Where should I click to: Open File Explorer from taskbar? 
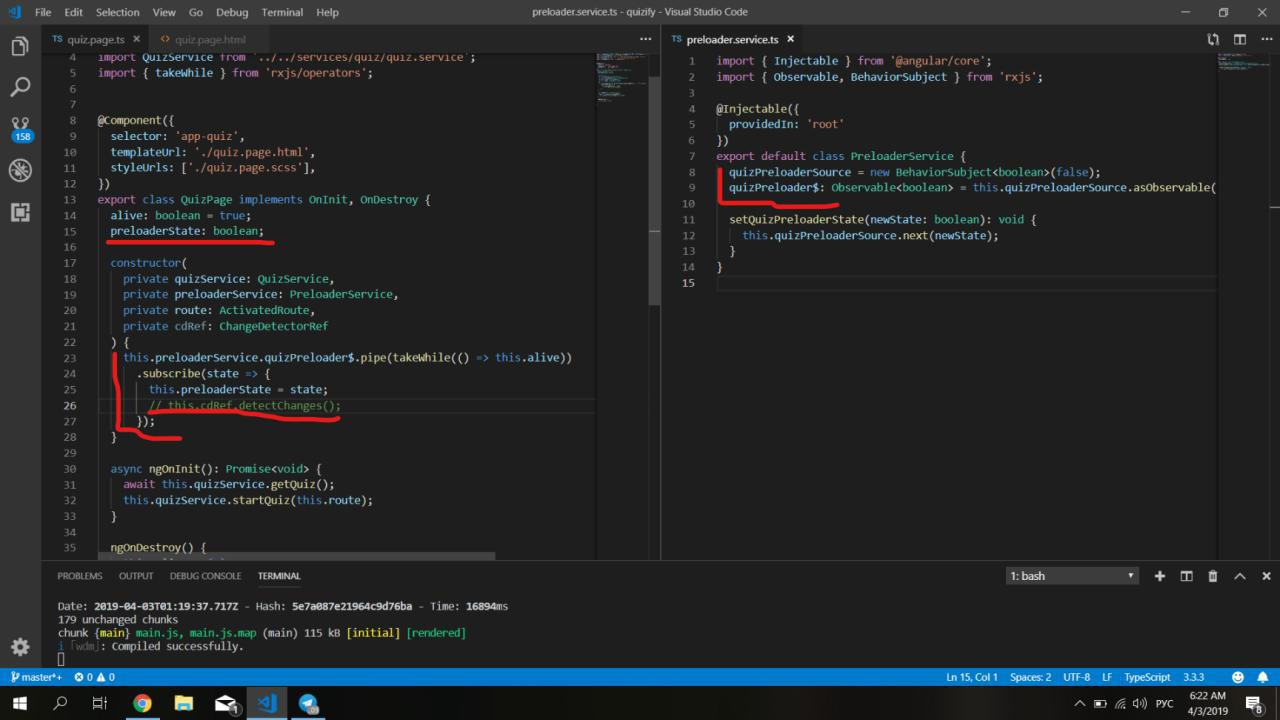point(184,703)
